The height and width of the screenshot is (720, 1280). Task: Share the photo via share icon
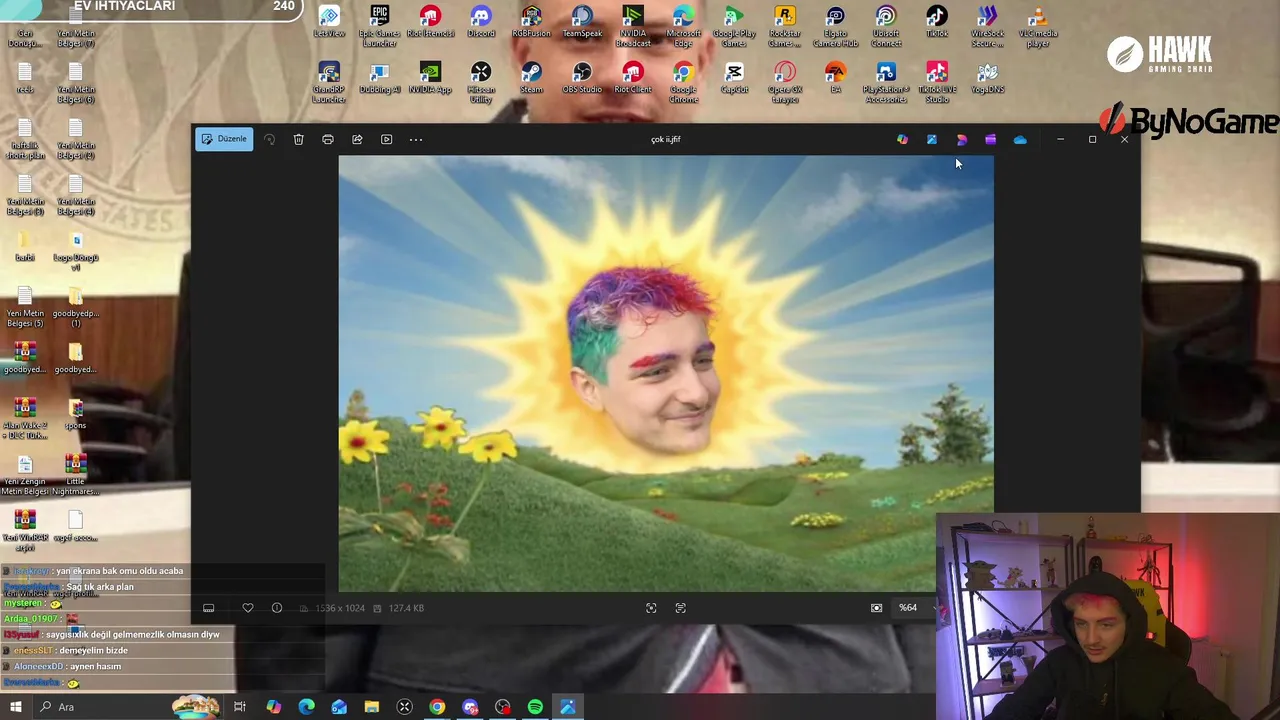coord(357,139)
